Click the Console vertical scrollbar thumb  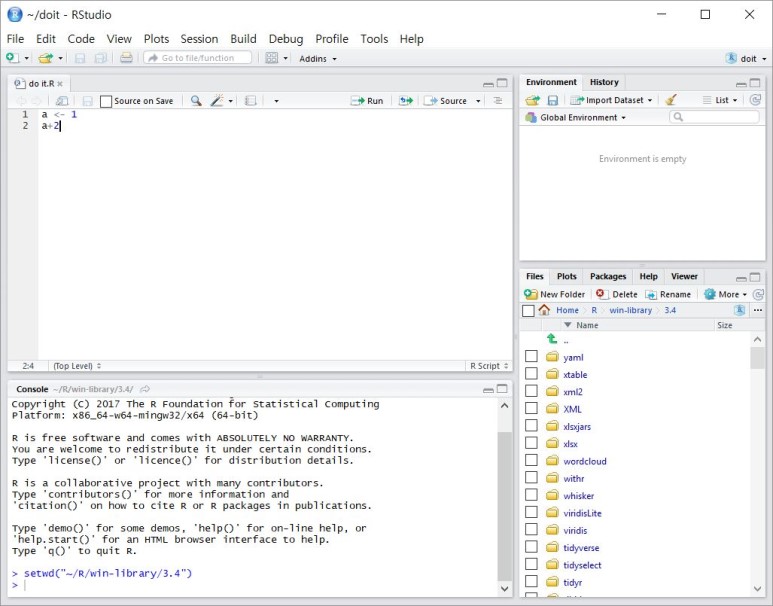point(504,506)
